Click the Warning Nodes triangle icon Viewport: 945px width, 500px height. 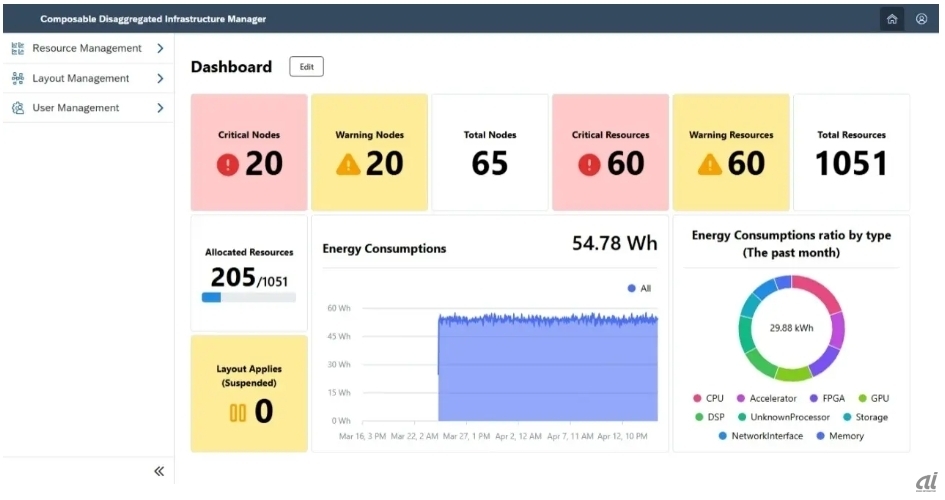[x=348, y=165]
